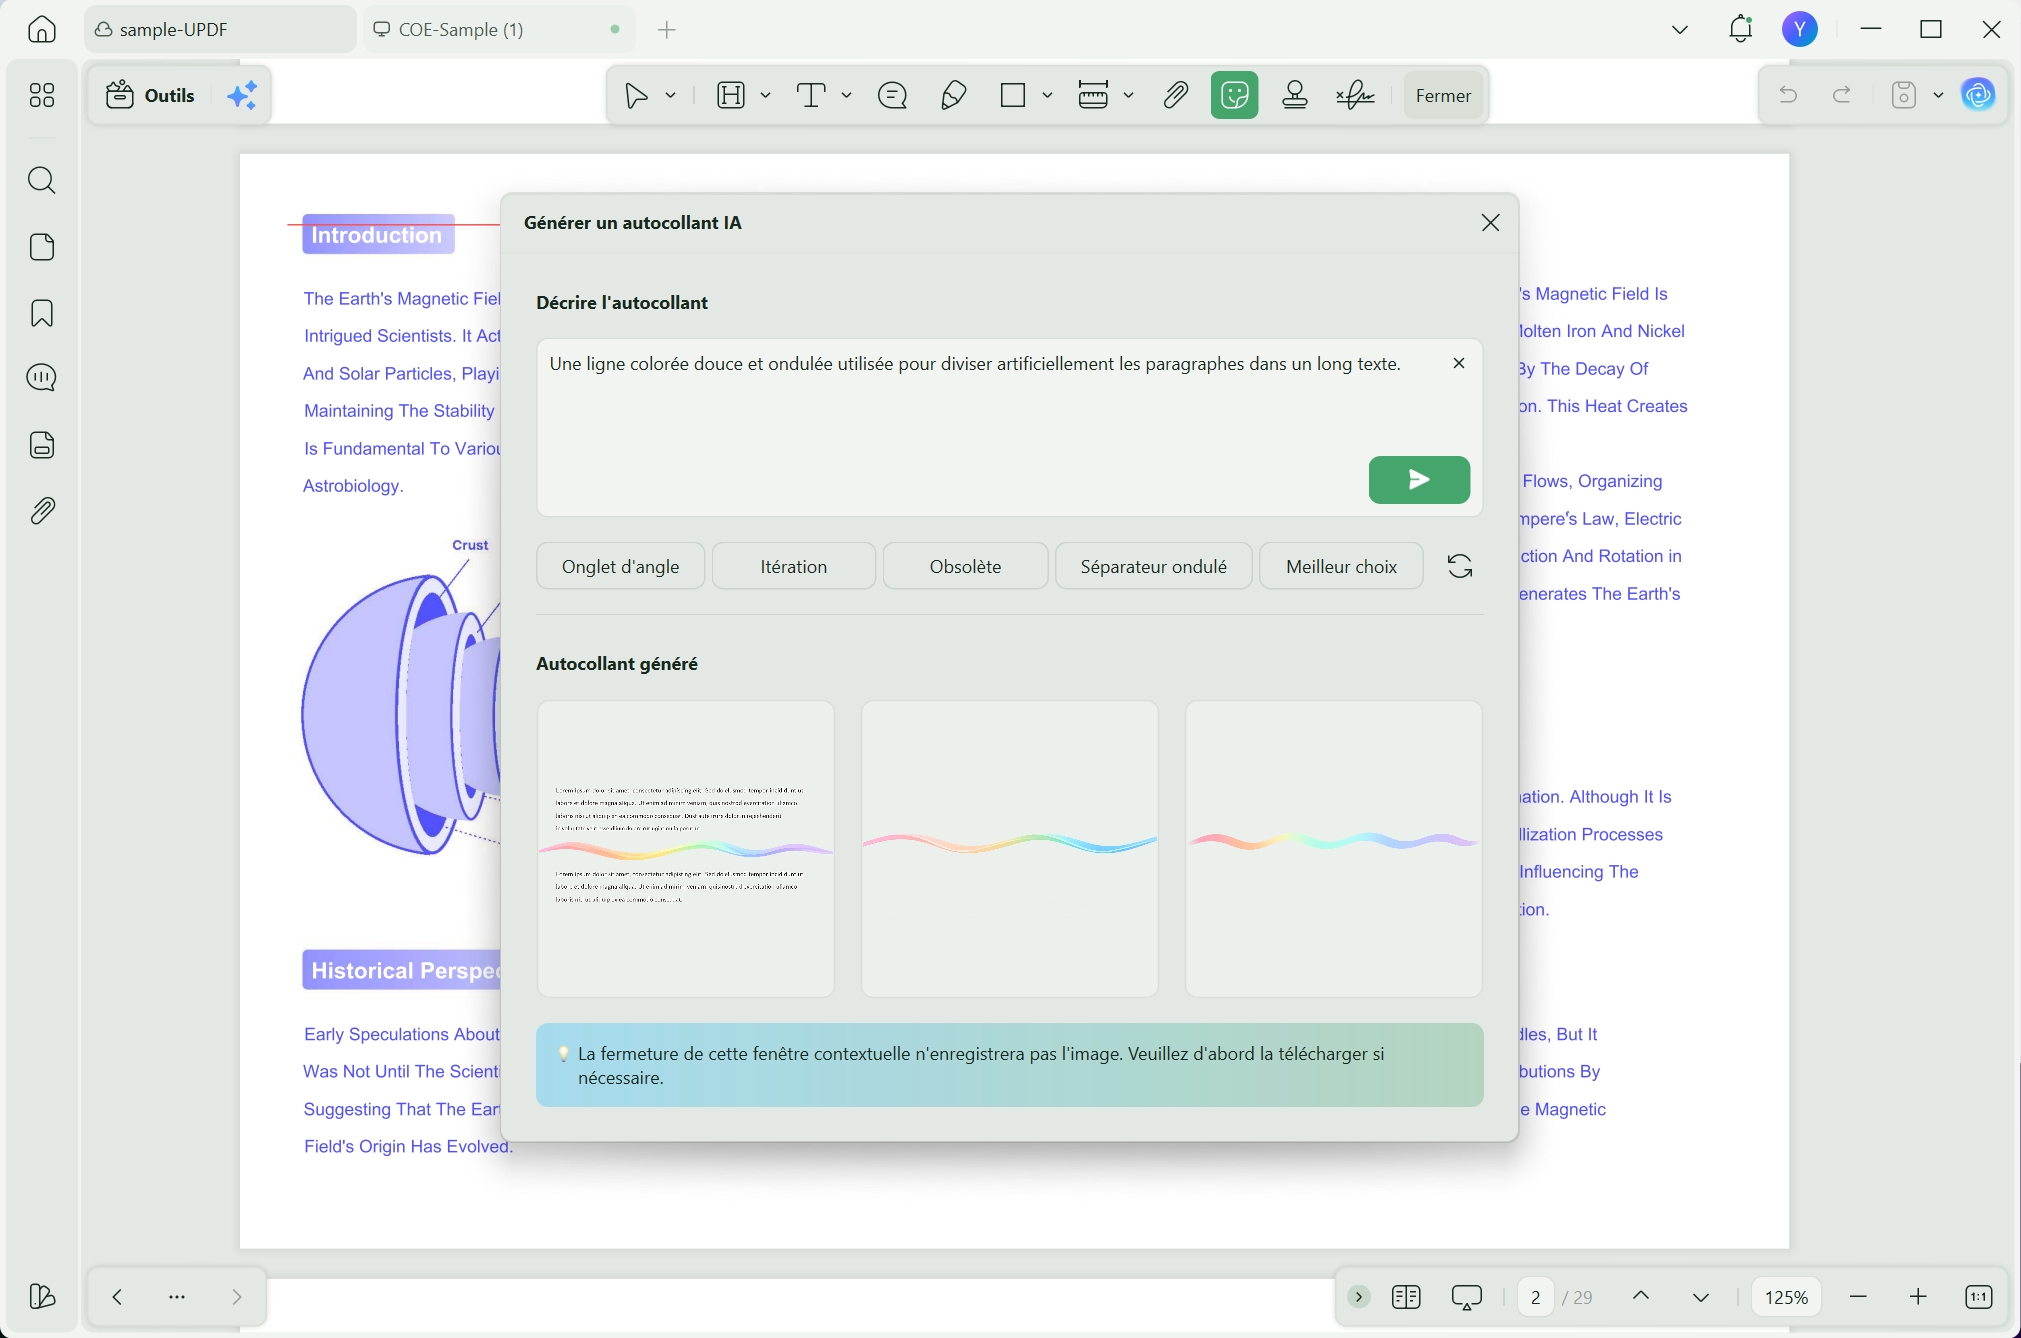Choose the Séparateur ondulé suggestion
The height and width of the screenshot is (1338, 2021).
pos(1153,566)
